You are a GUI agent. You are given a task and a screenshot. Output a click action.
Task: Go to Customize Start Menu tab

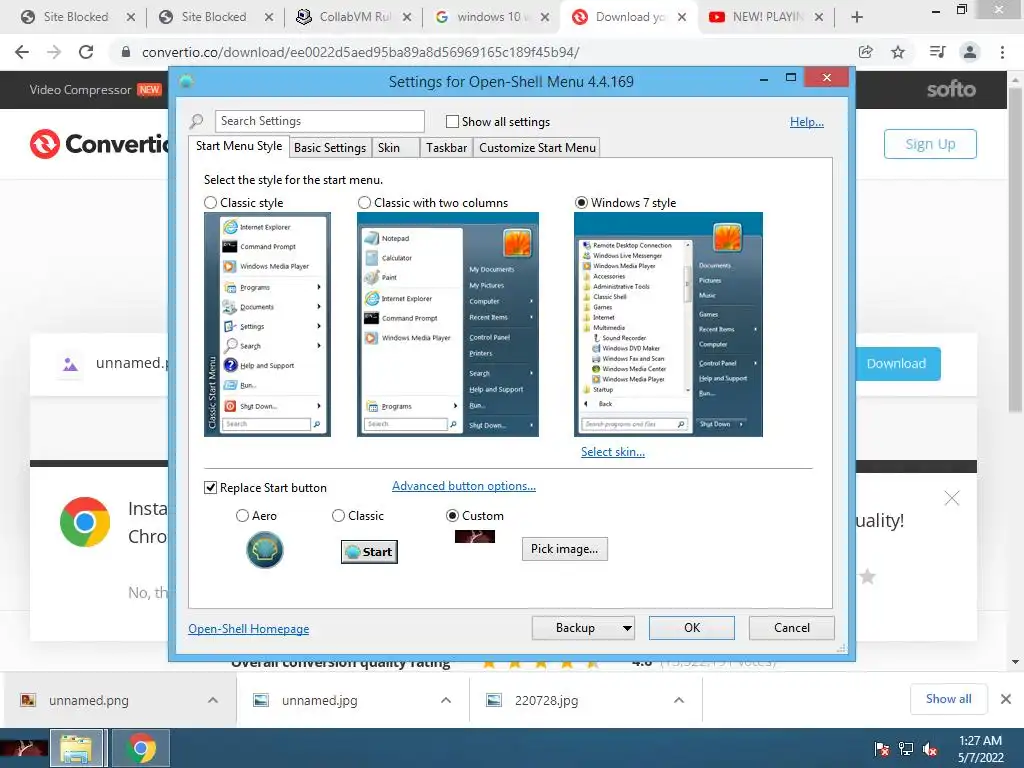tap(537, 148)
